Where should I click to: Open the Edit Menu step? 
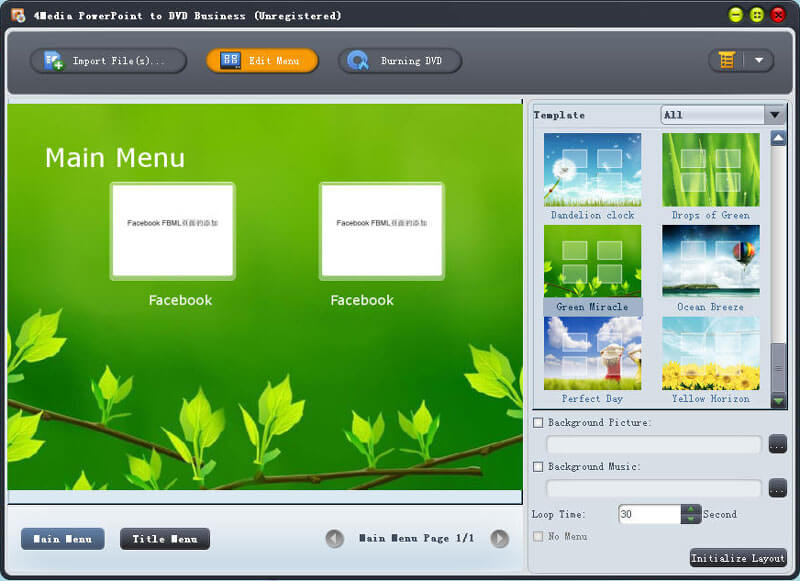tap(262, 61)
